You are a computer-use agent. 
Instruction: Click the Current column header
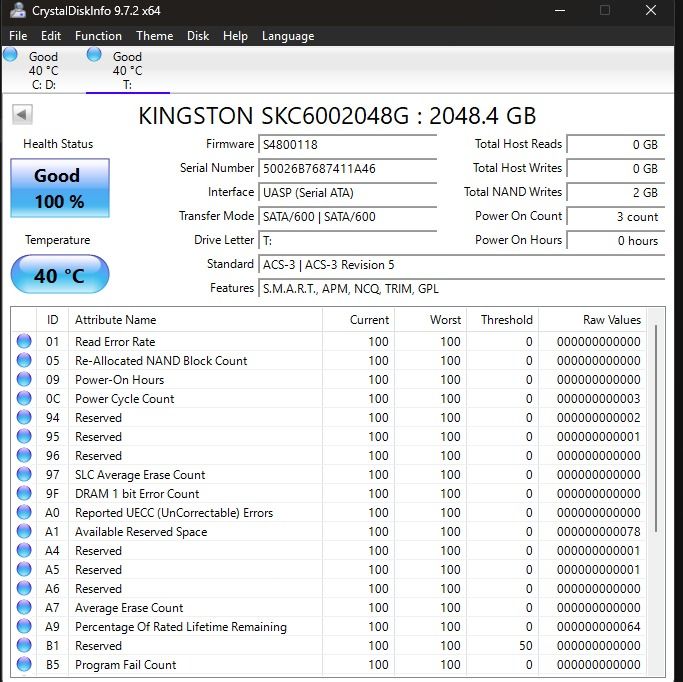358,320
